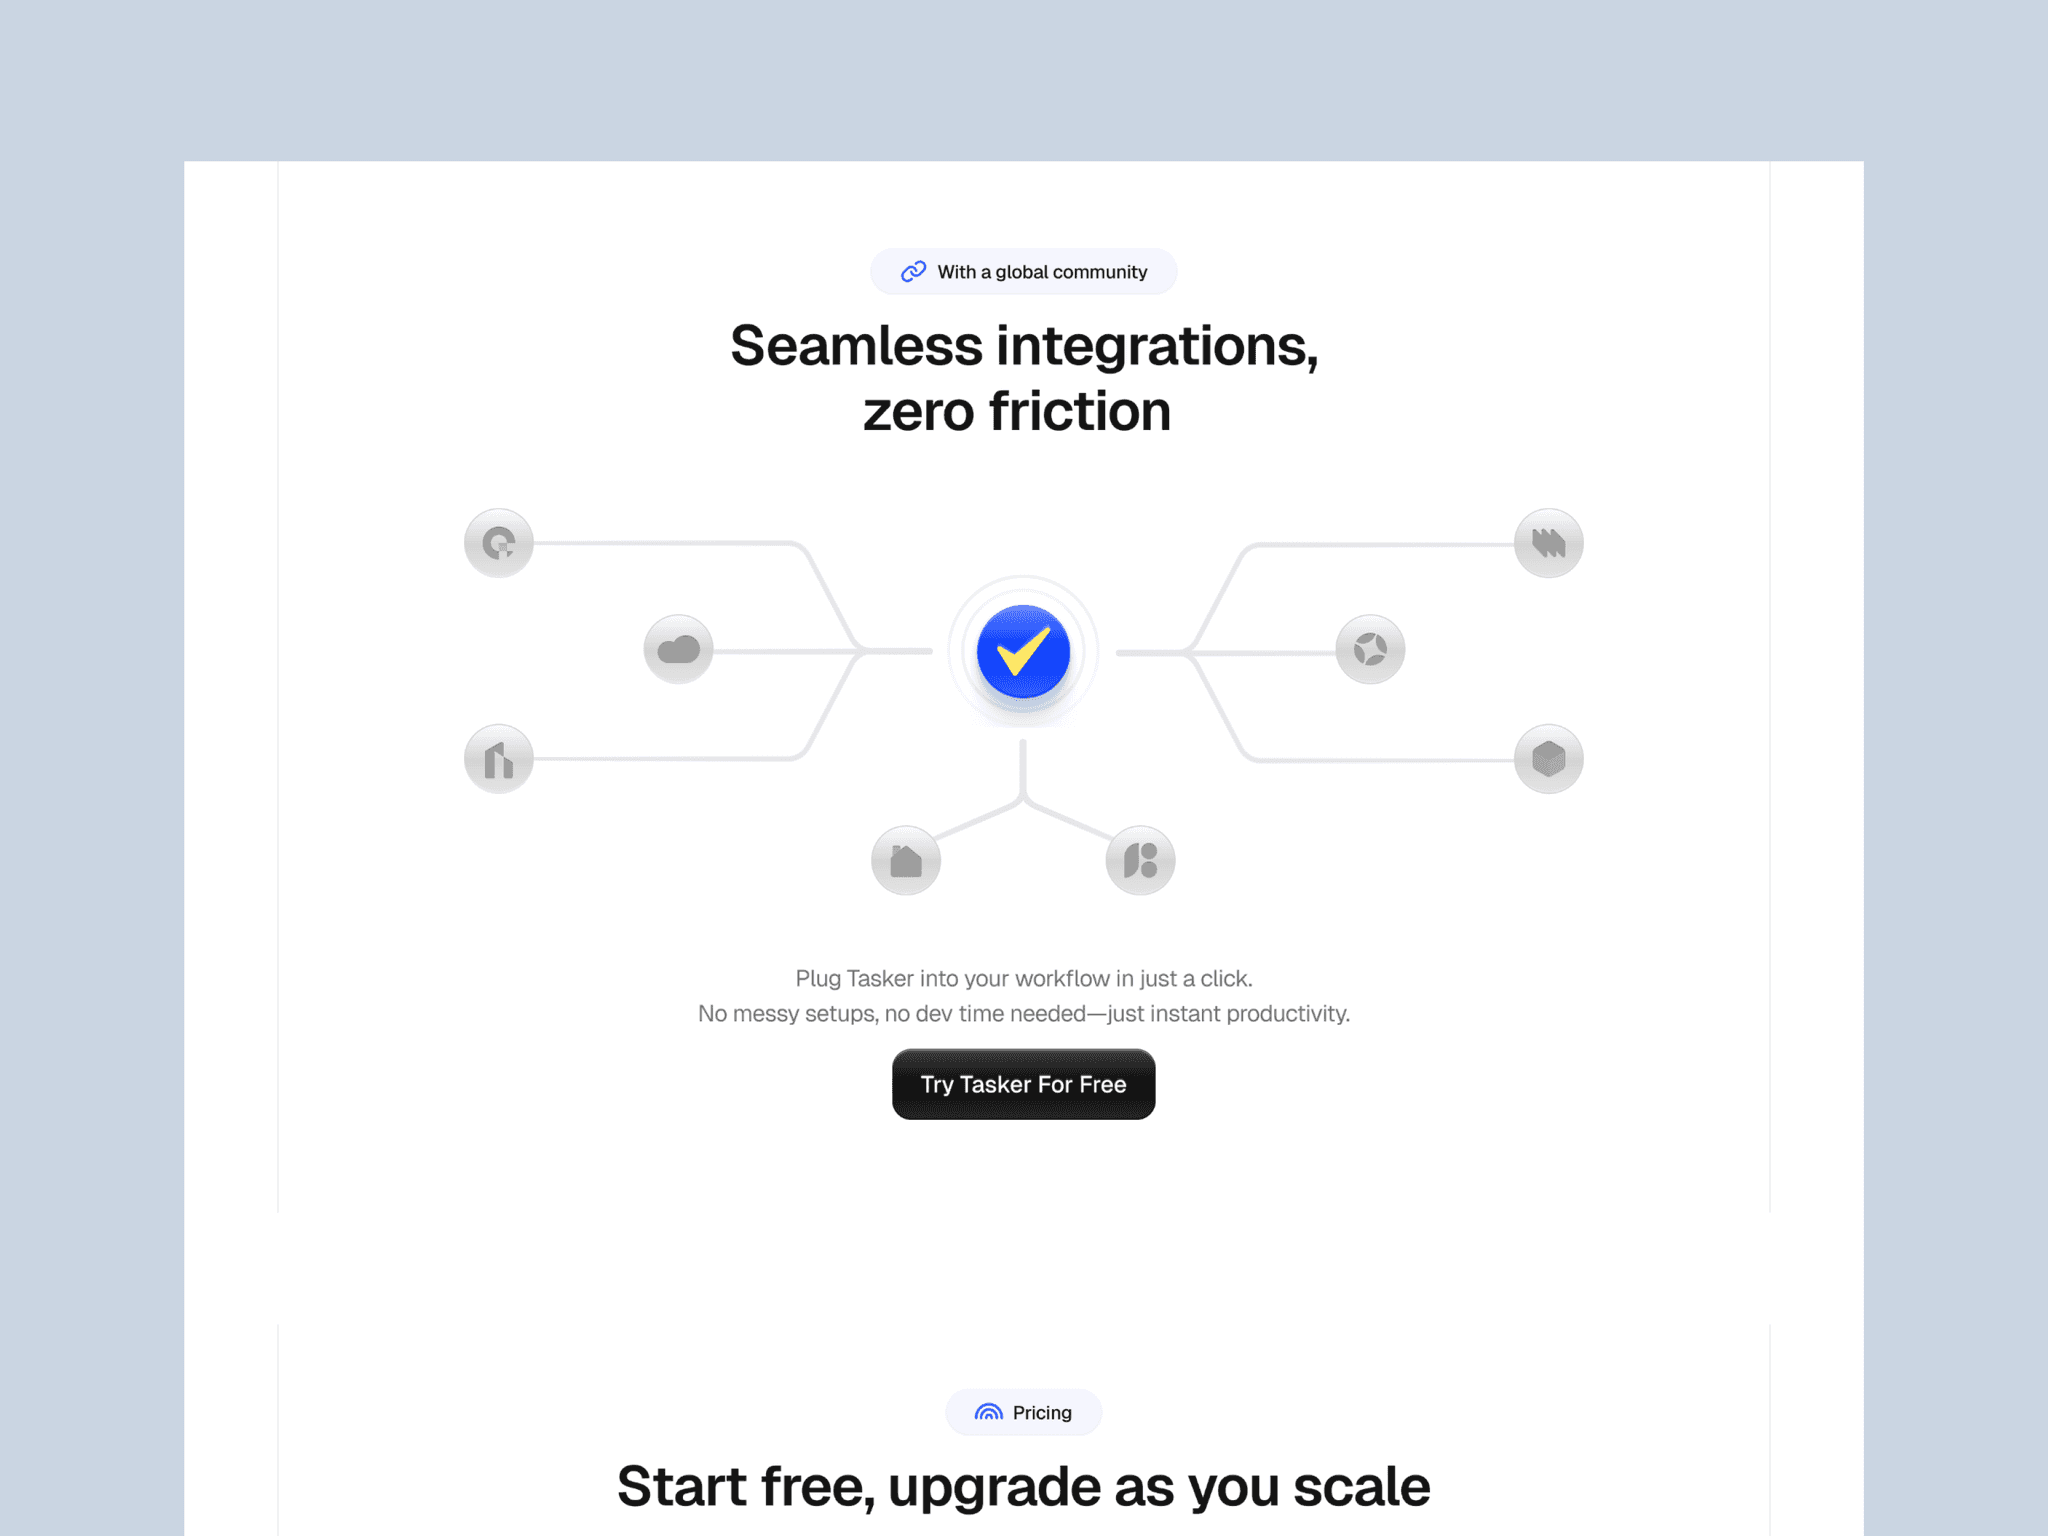Click the G-shaped integration icon at top left
This screenshot has height=1536, width=2048.
[x=497, y=543]
